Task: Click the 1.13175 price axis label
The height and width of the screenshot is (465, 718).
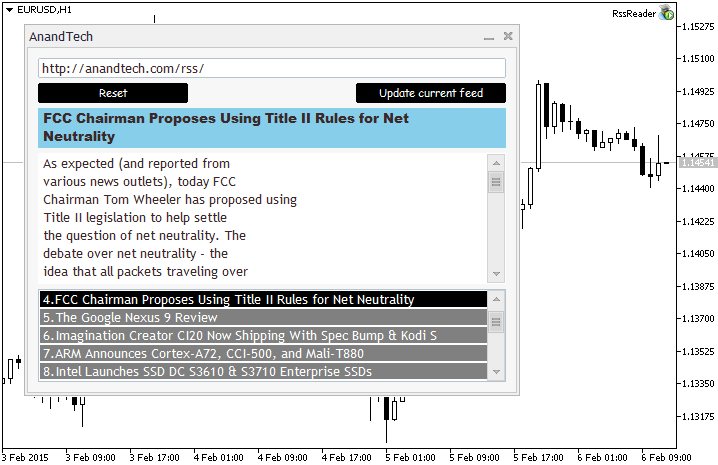Action: (698, 416)
